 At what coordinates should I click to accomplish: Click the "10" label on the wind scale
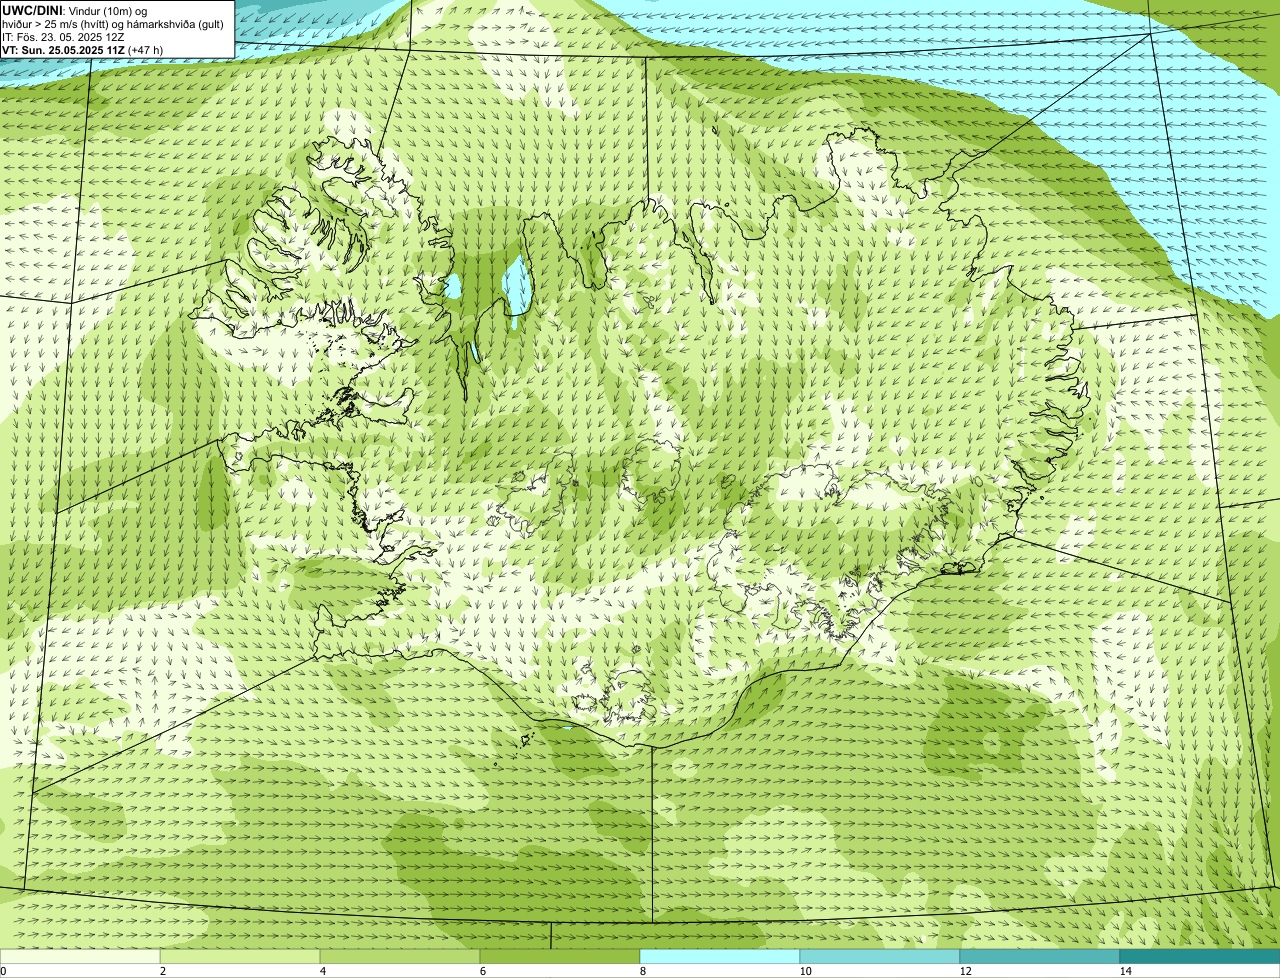coord(805,971)
